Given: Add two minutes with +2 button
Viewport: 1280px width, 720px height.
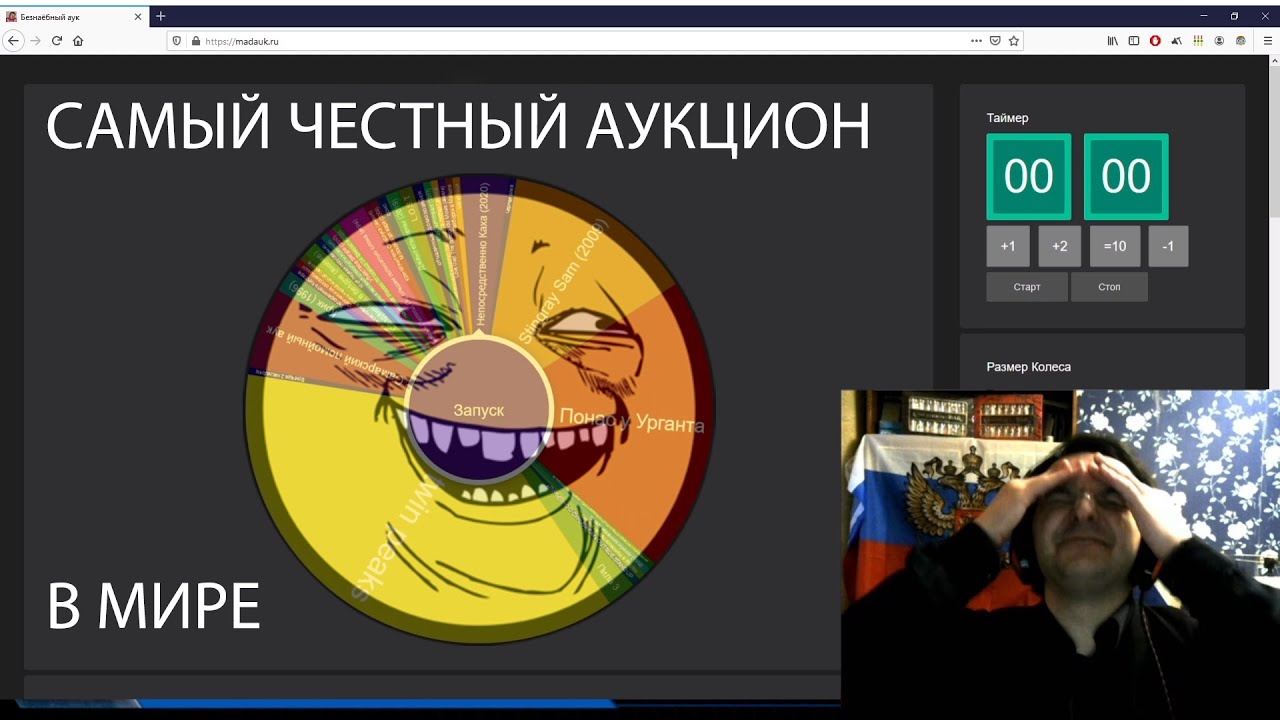Looking at the screenshot, I should (x=1059, y=246).
